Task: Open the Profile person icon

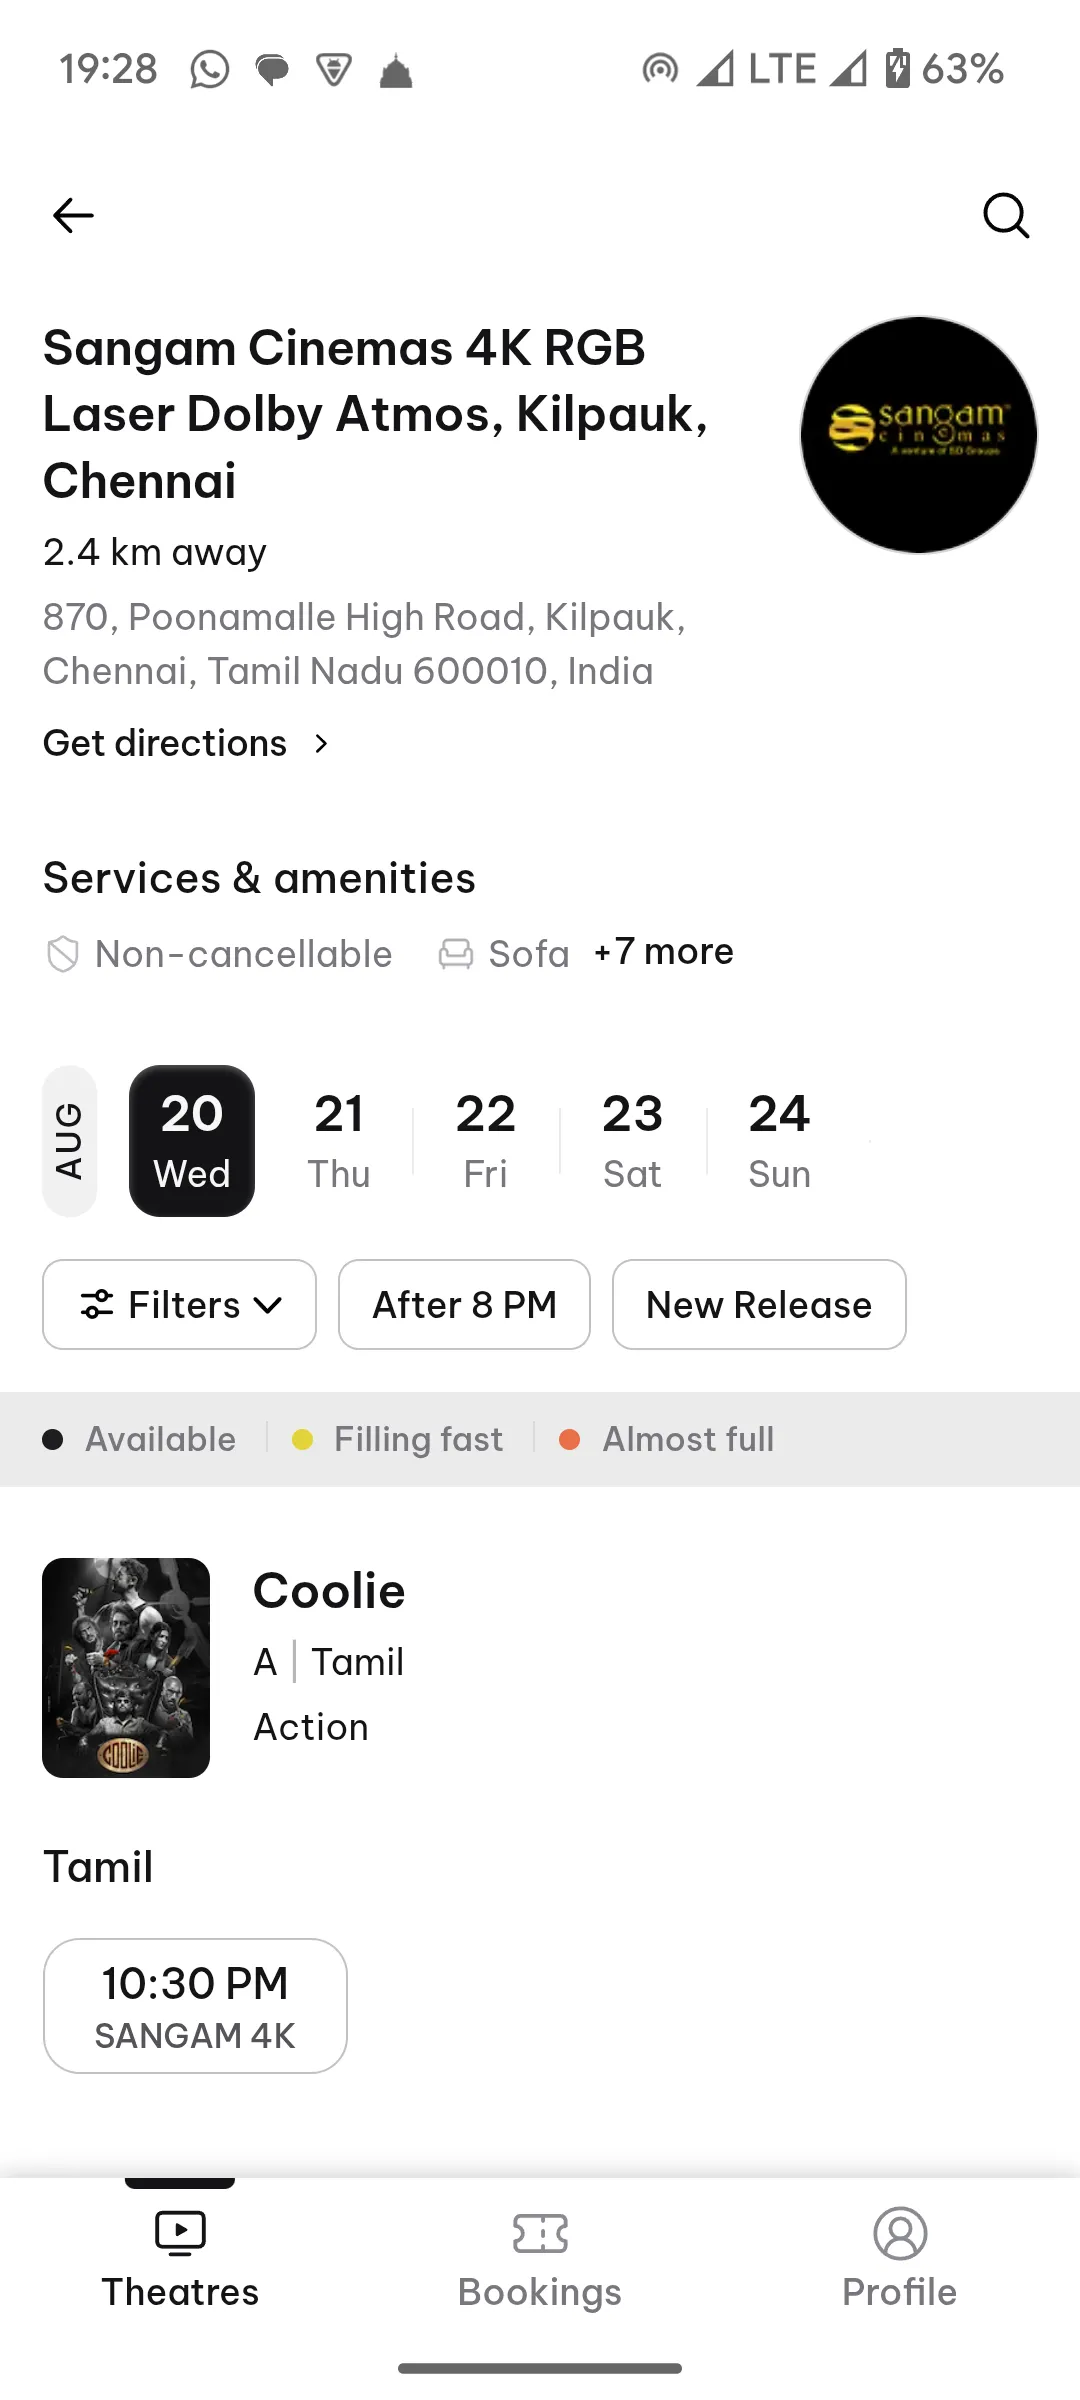Action: click(900, 2234)
